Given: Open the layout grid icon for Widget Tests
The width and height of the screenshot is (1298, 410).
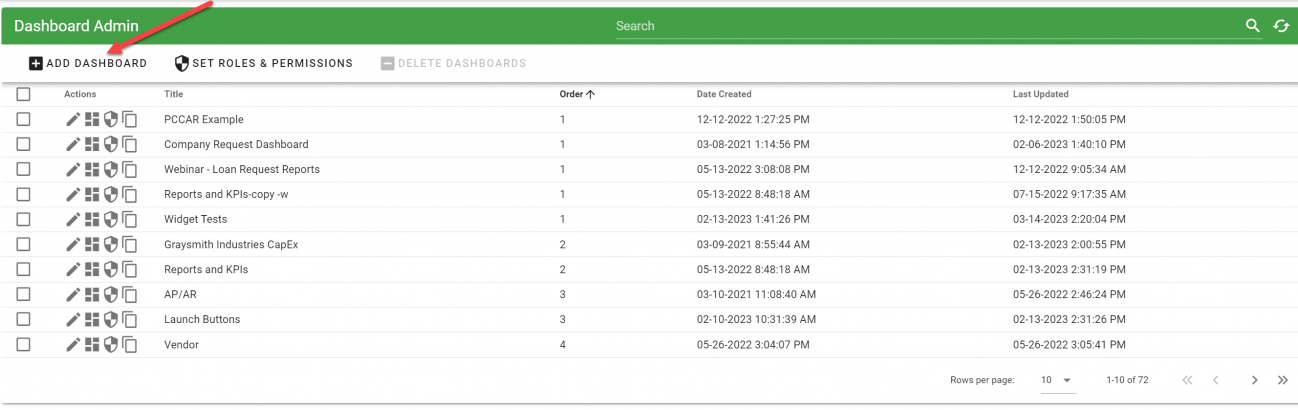Looking at the screenshot, I should [92, 219].
